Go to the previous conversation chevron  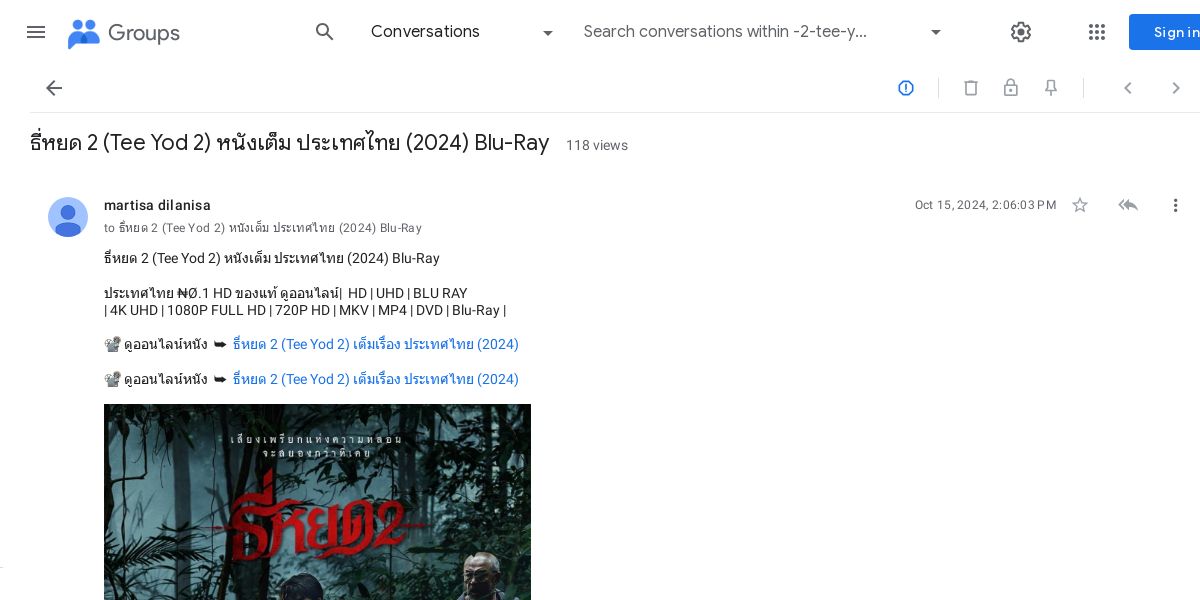[x=1128, y=88]
